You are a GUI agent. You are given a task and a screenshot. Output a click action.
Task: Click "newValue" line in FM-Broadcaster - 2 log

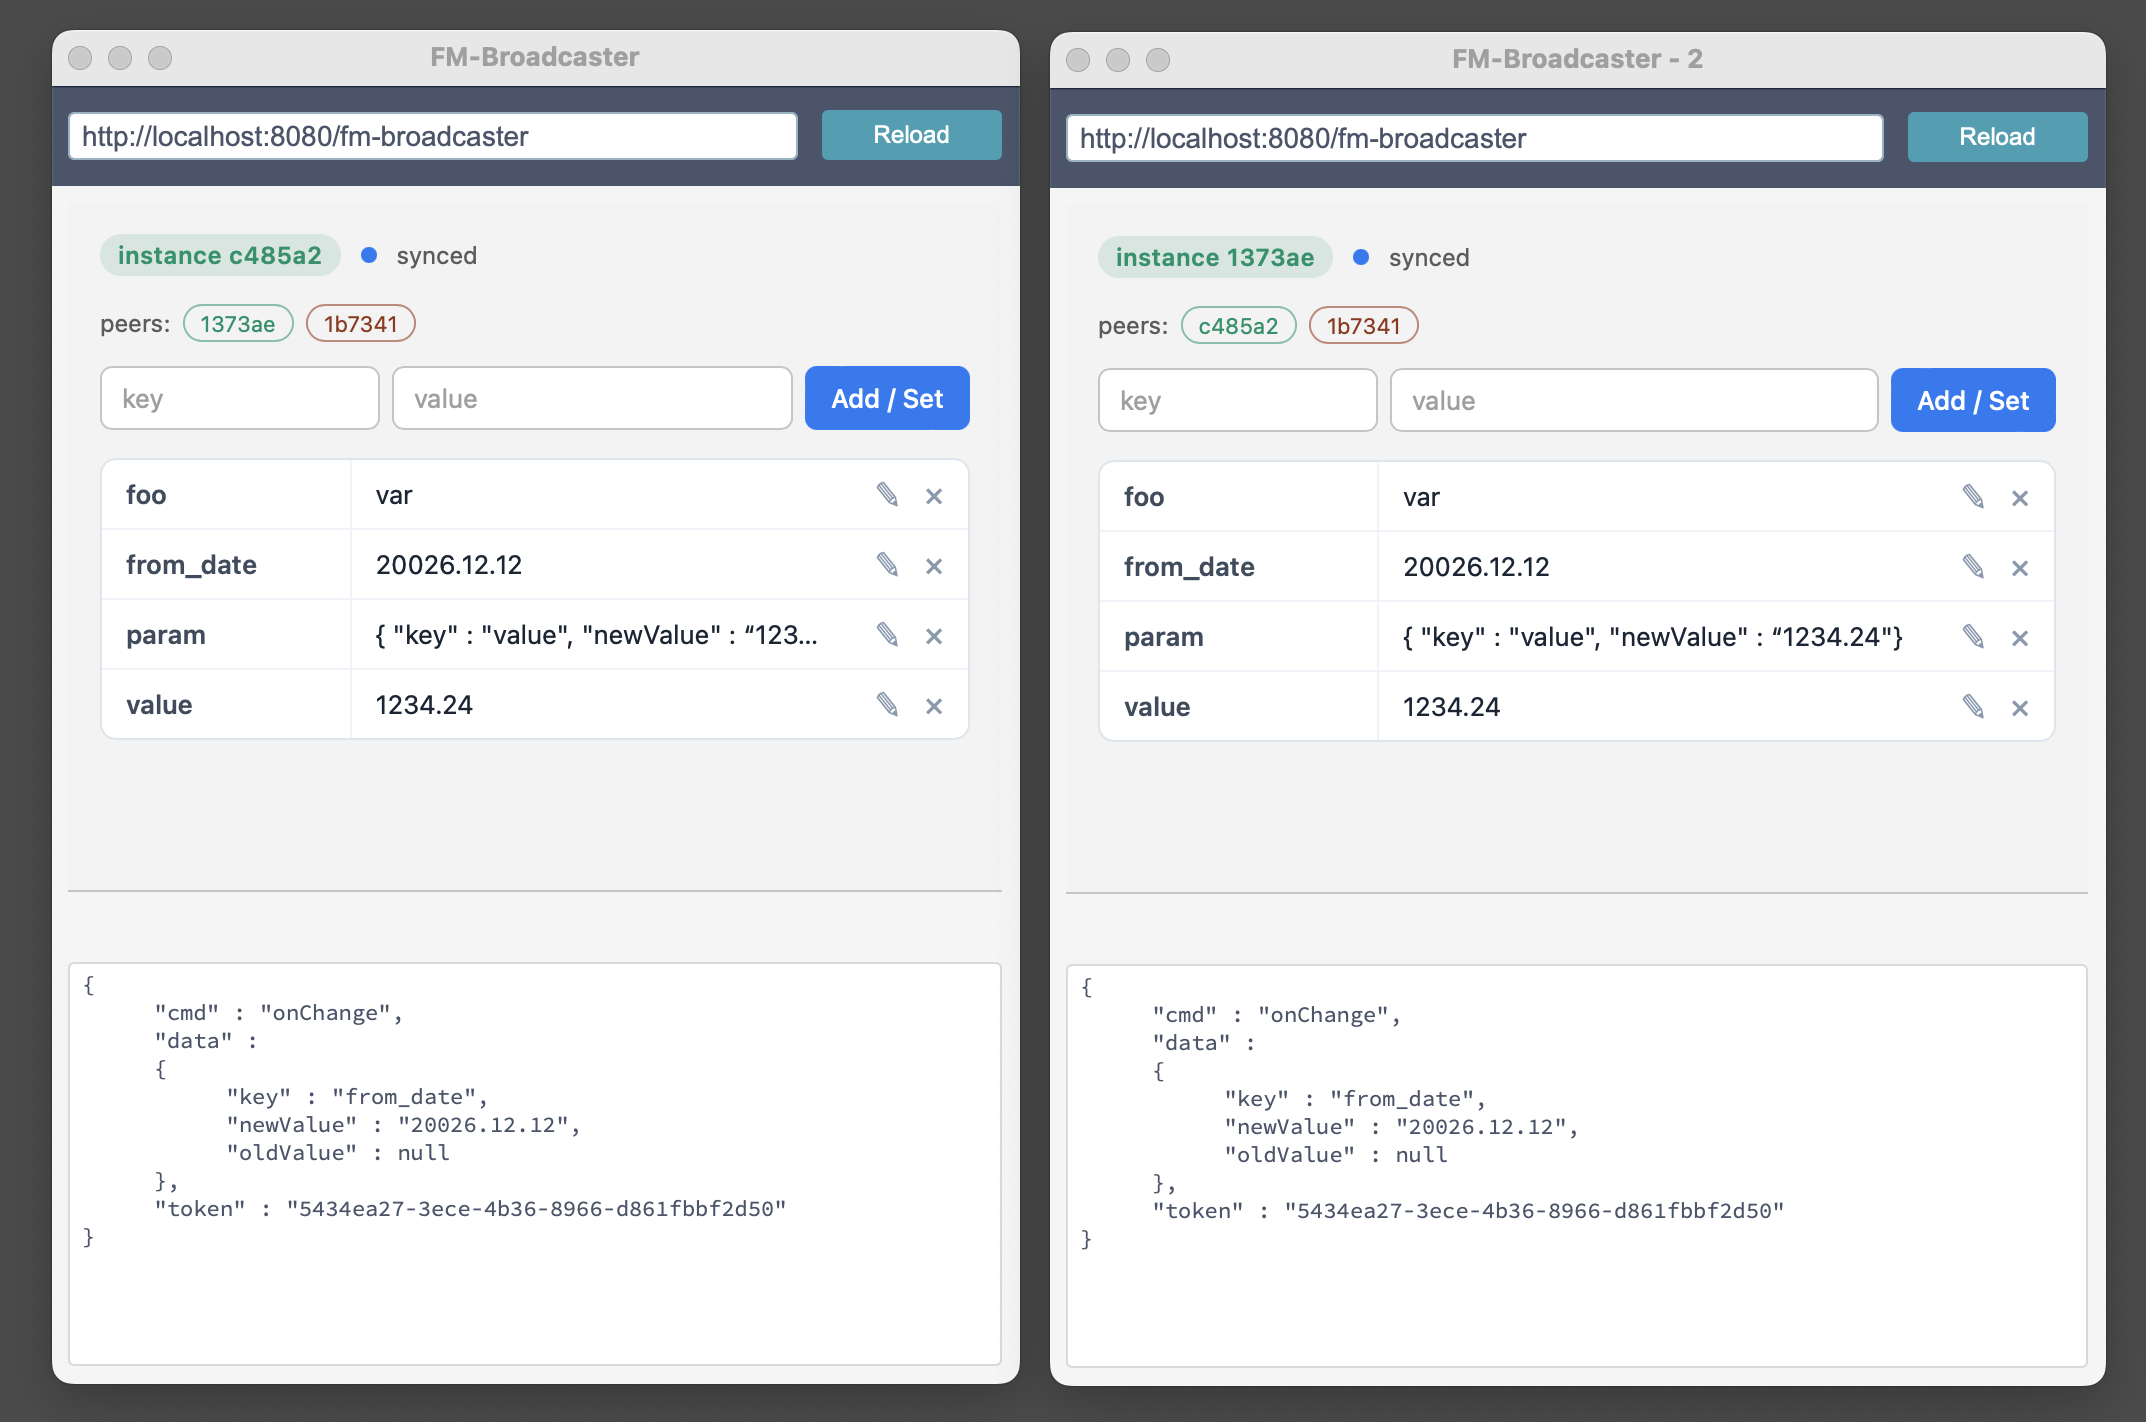[x=1401, y=1127]
